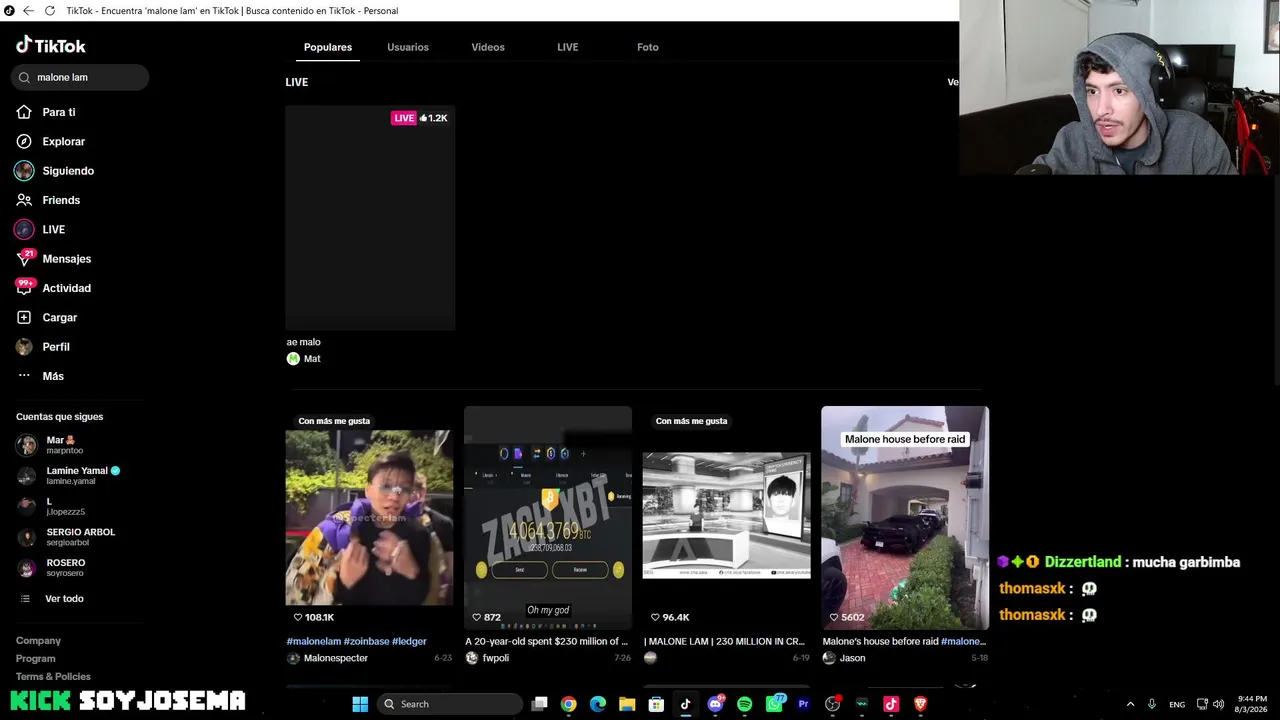Open the #malonelam #zoinbase video thumbnail
The width and height of the screenshot is (1280, 720).
[x=368, y=518]
